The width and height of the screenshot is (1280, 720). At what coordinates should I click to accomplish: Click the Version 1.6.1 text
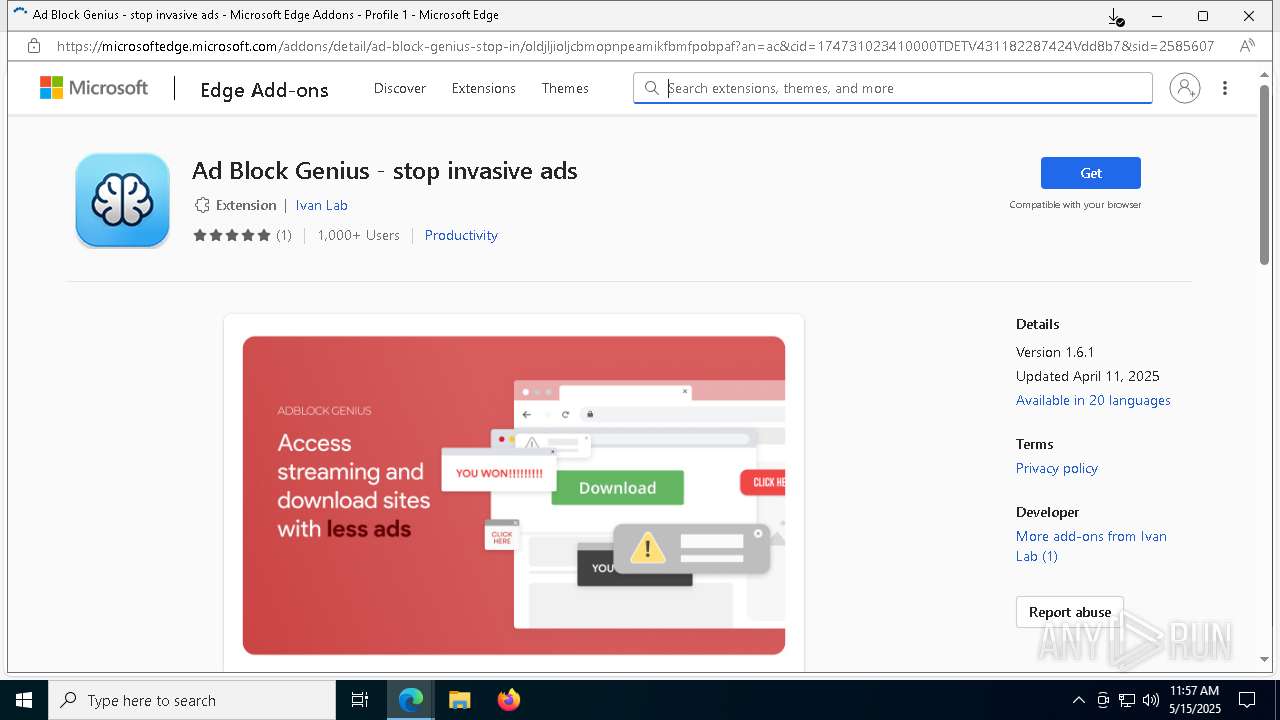(1055, 352)
